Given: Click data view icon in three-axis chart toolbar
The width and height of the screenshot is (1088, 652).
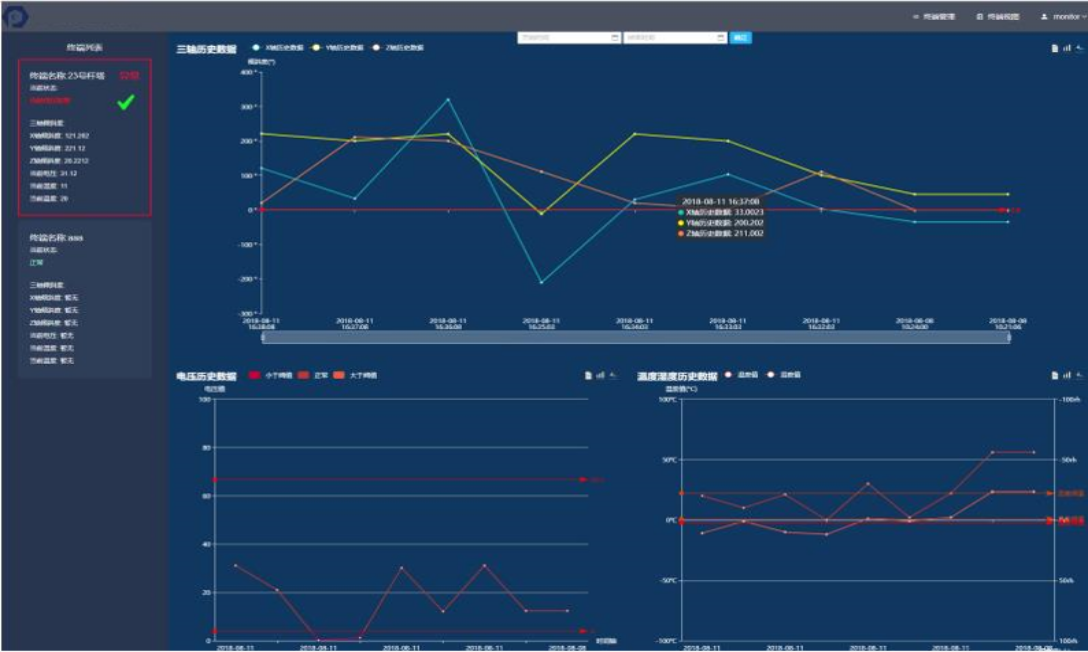Looking at the screenshot, I should pyautogui.click(x=1054, y=48).
